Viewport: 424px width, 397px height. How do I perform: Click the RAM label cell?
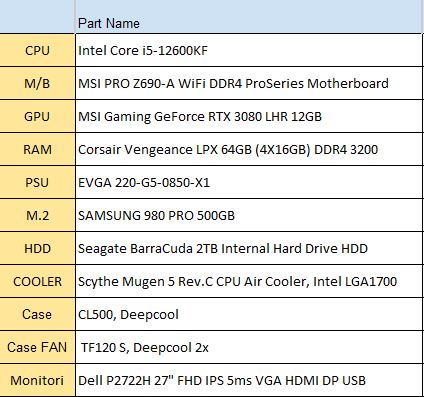[x=37, y=149]
